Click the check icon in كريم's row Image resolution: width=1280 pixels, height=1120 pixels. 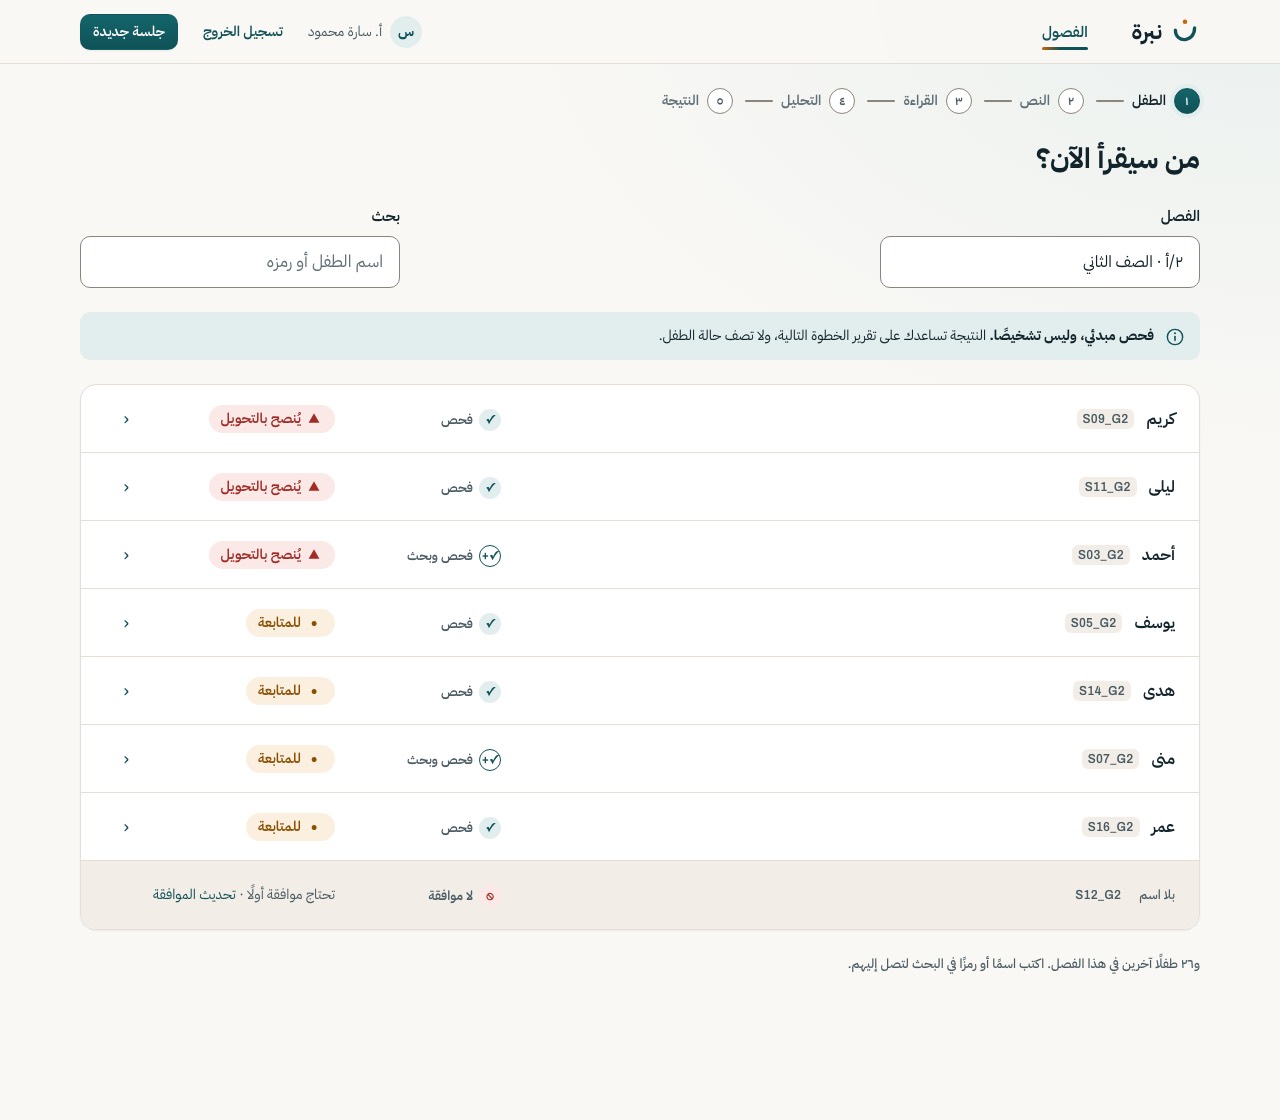(x=490, y=420)
